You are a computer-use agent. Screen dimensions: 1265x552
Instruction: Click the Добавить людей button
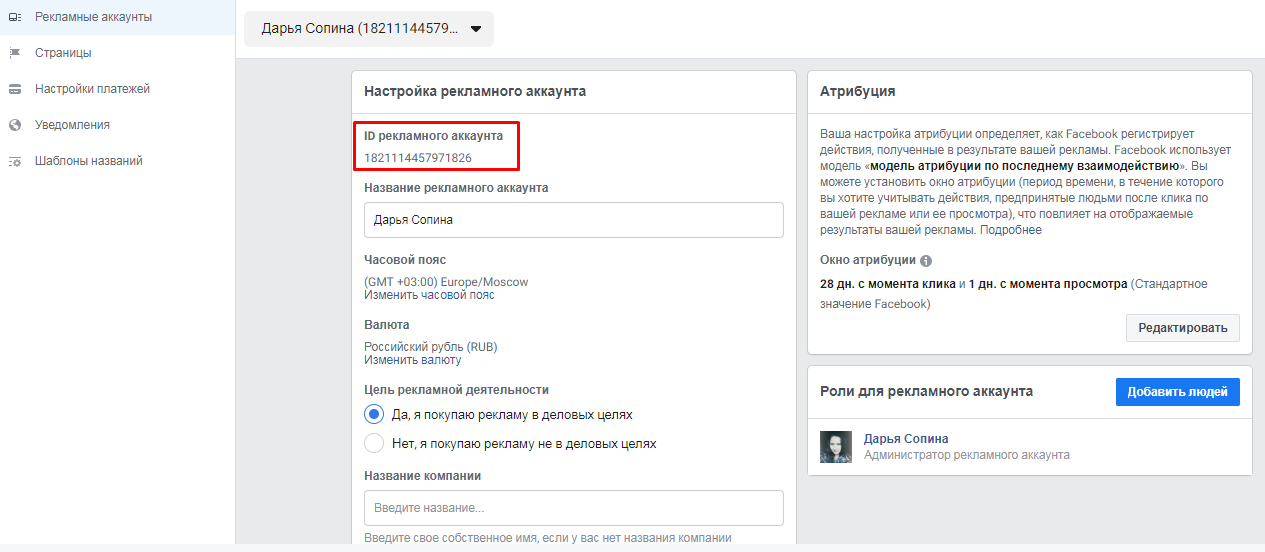click(1177, 392)
